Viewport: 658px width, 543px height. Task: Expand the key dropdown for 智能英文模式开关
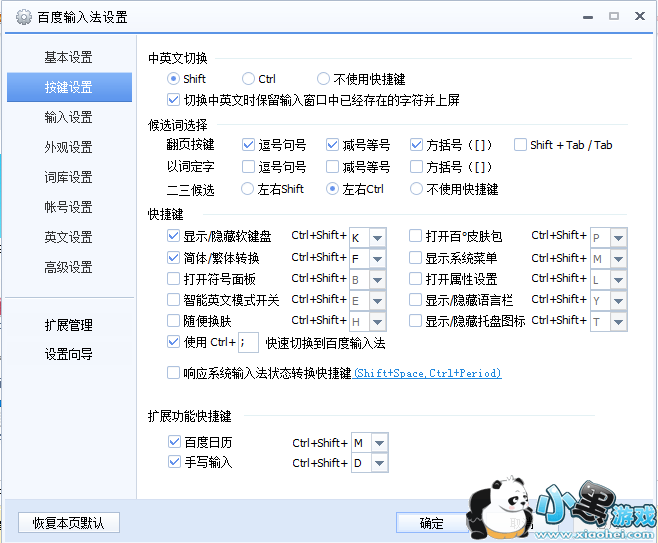tap(377, 301)
